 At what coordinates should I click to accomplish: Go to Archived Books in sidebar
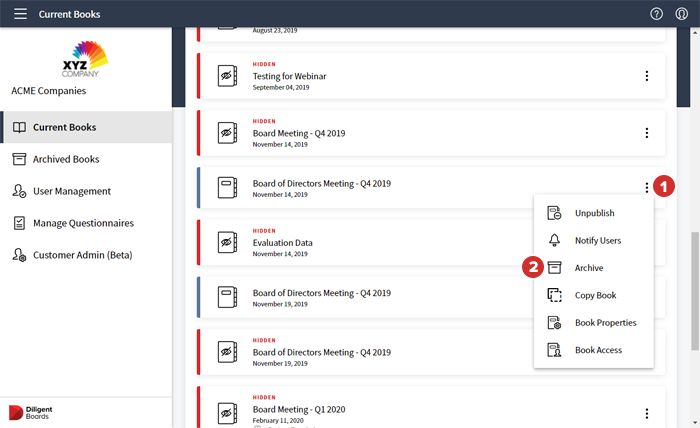point(66,159)
